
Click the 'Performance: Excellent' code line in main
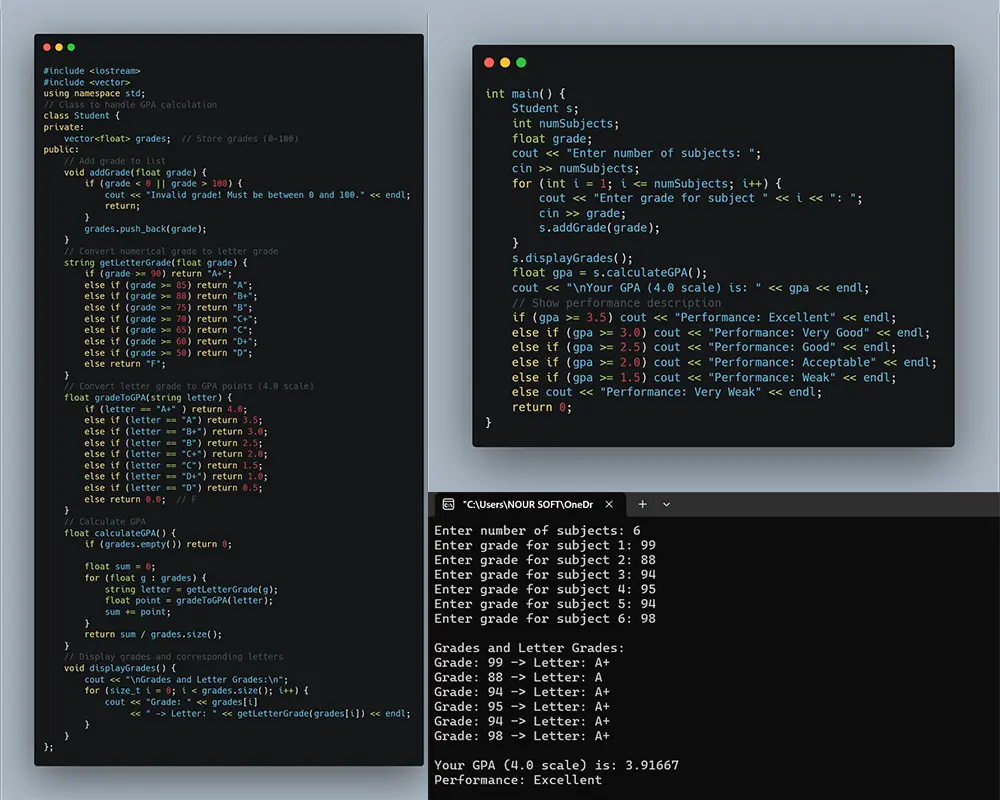704,318
